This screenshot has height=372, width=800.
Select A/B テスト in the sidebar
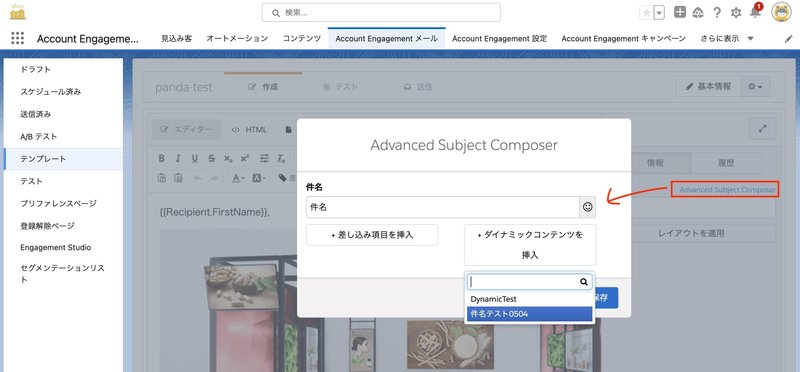click(63, 136)
